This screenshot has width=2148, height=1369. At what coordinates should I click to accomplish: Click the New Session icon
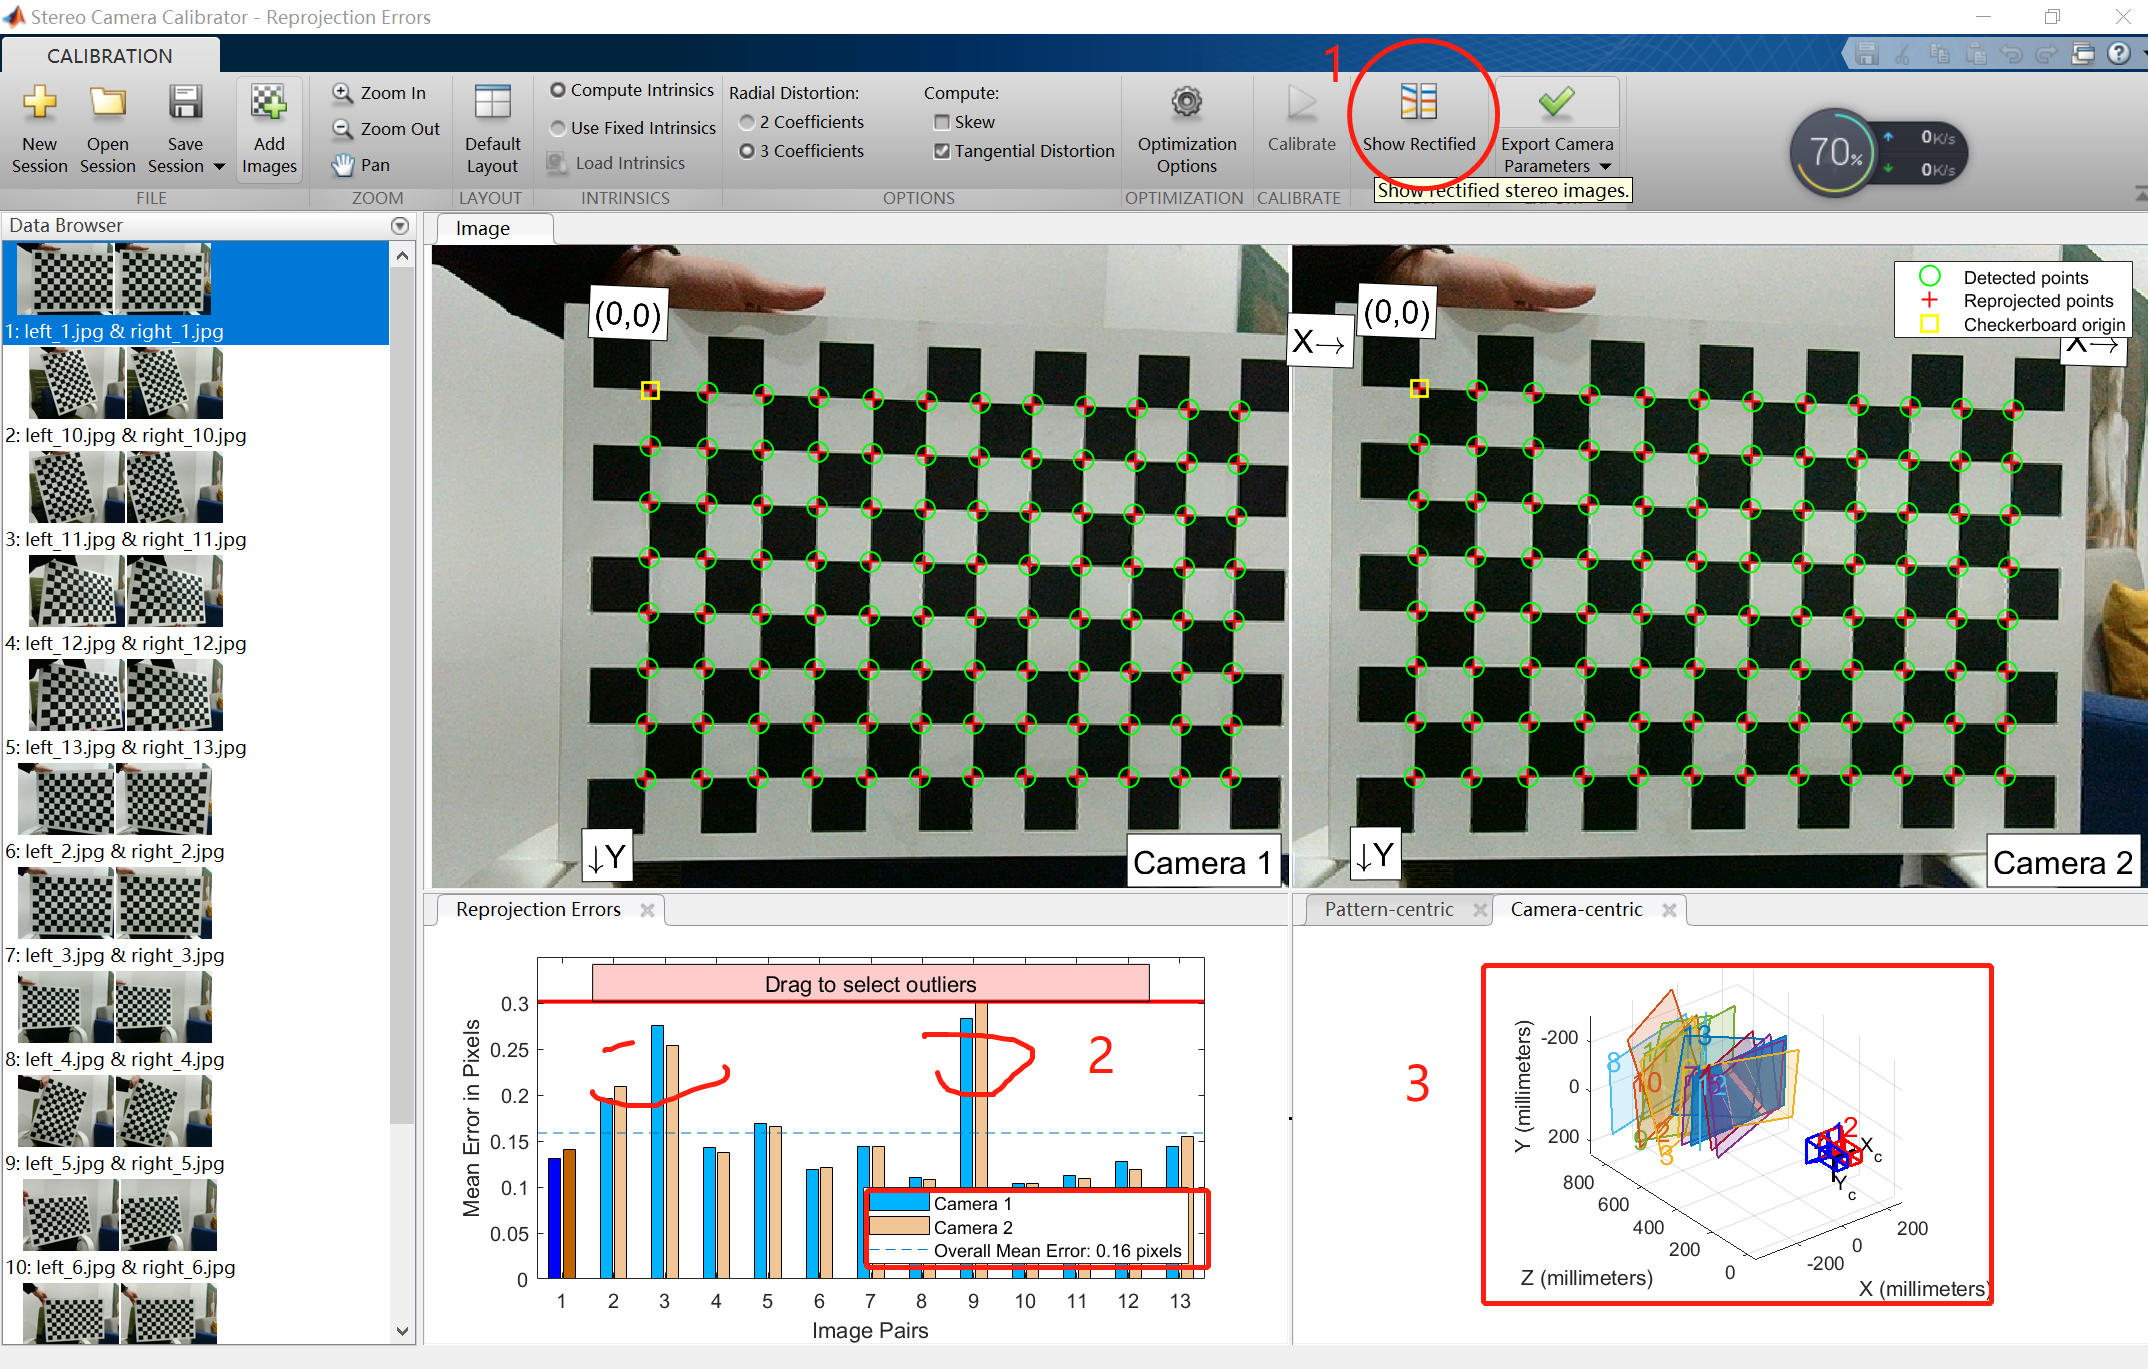39,104
